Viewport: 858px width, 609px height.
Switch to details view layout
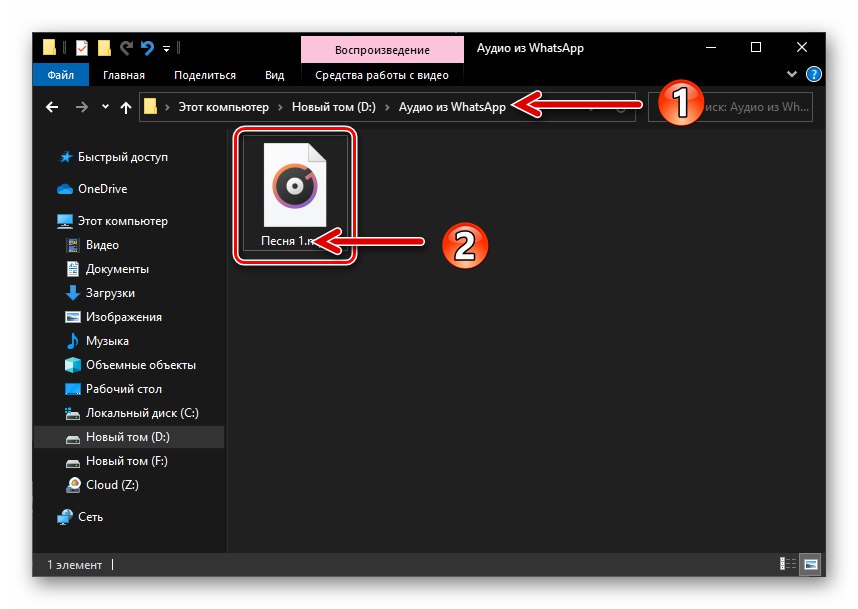[788, 564]
